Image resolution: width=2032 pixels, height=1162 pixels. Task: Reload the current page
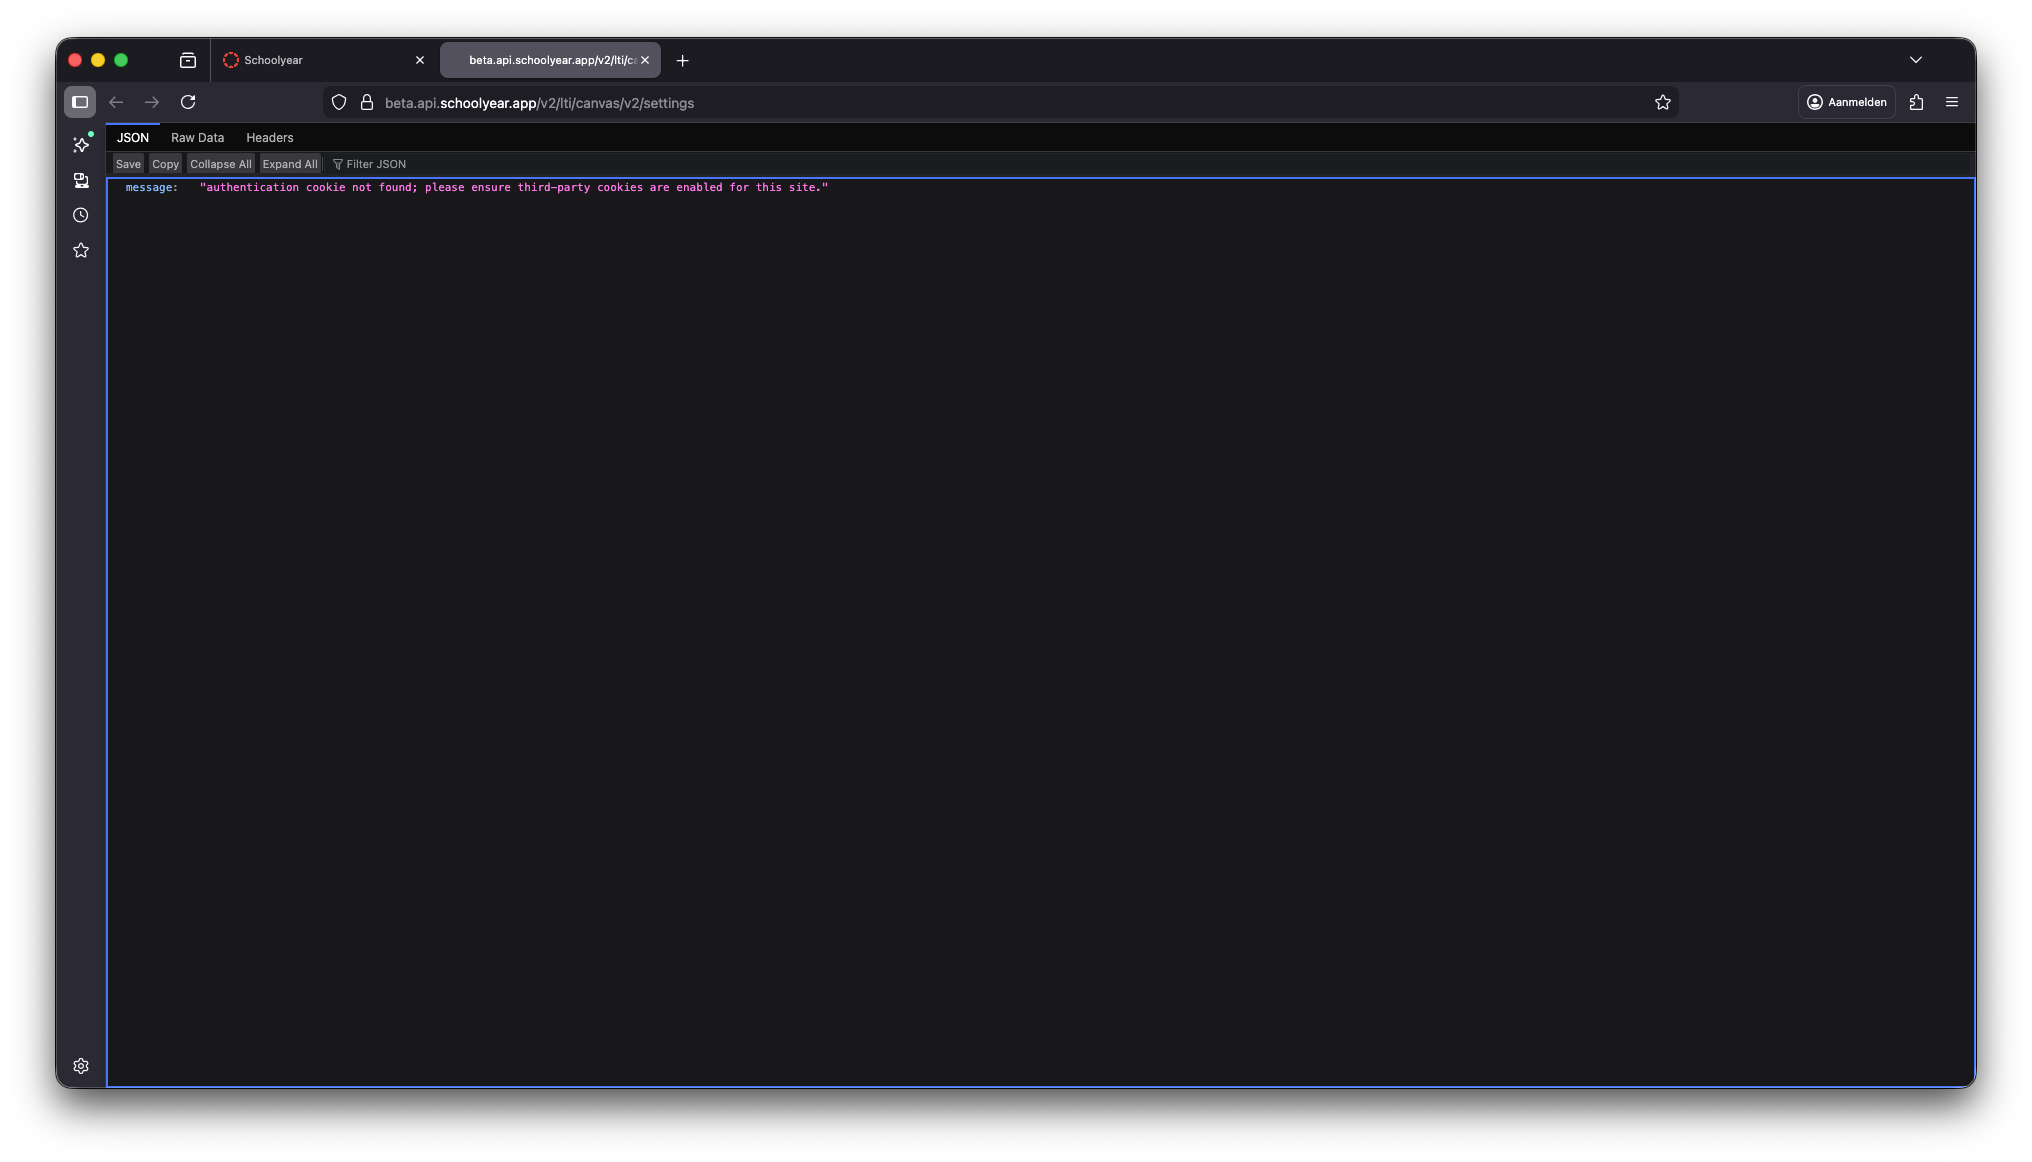coord(188,102)
